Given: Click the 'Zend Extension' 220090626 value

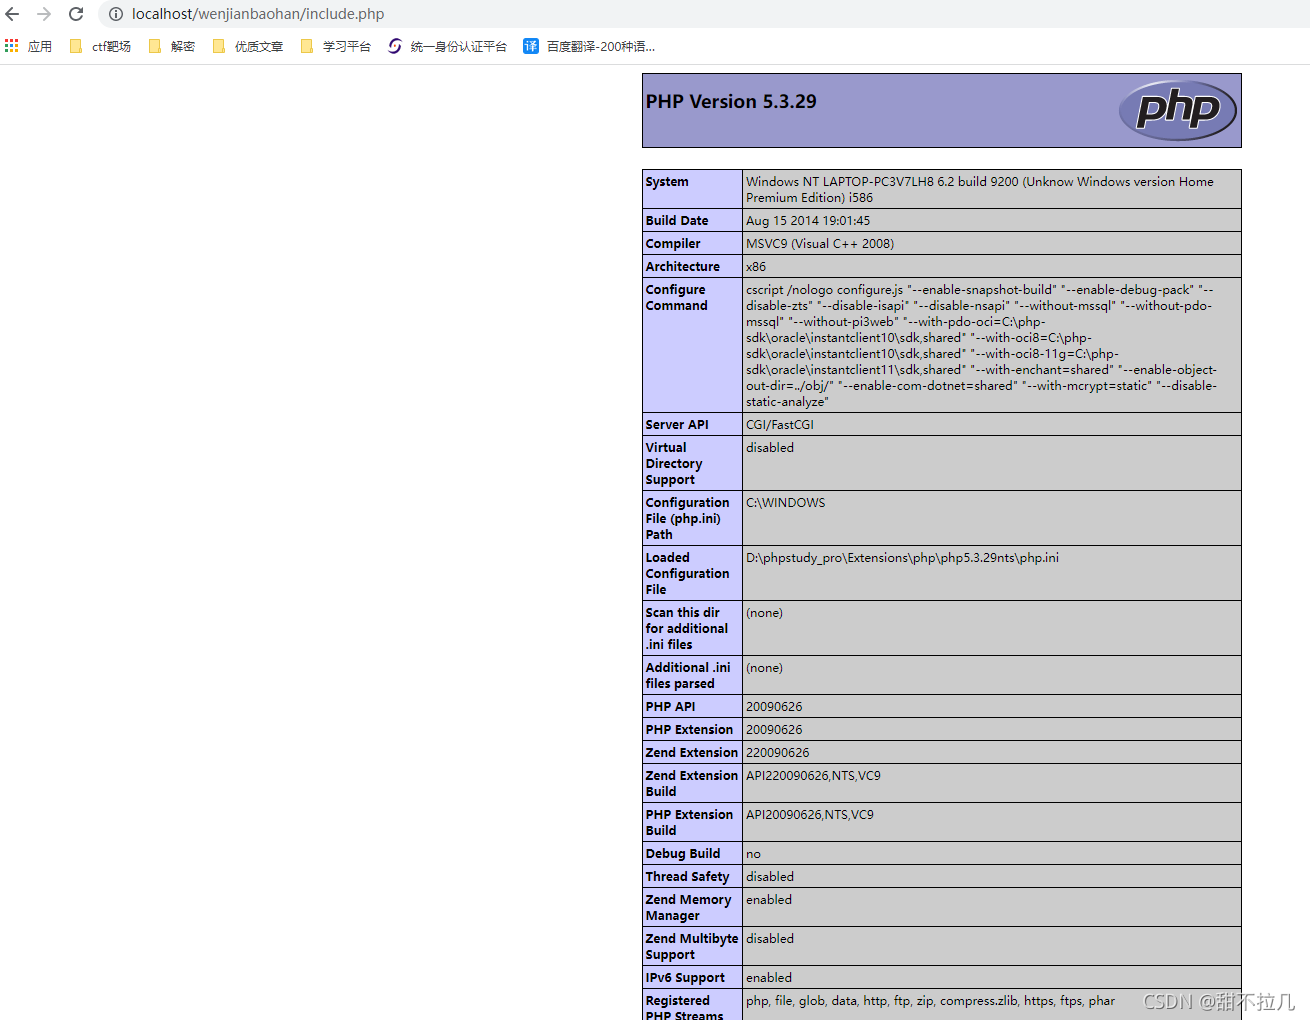Looking at the screenshot, I should pyautogui.click(x=778, y=752).
